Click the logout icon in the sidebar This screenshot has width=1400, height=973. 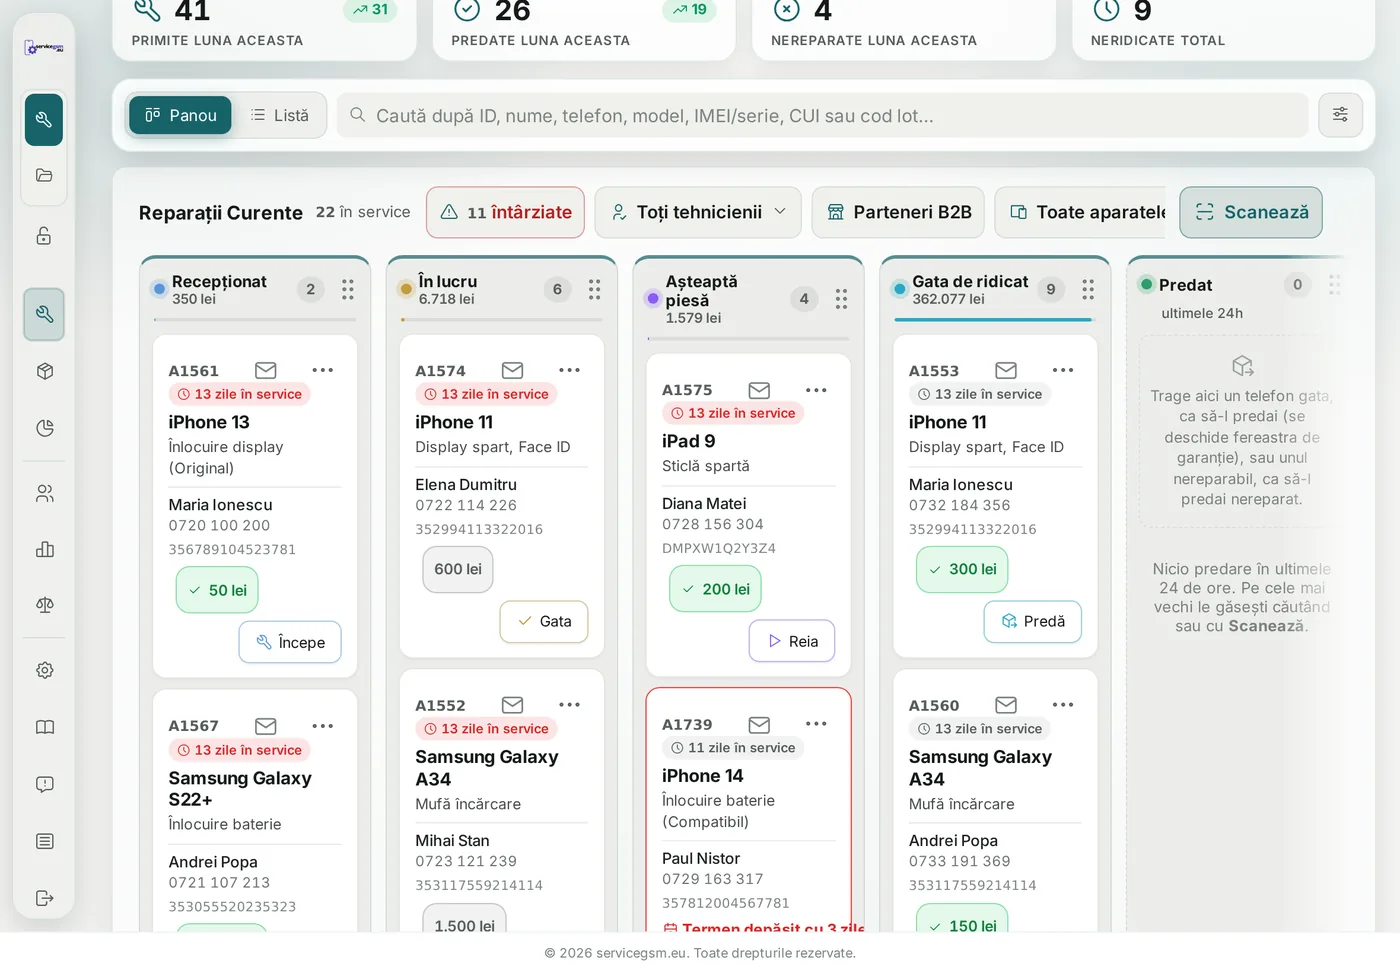tap(44, 898)
